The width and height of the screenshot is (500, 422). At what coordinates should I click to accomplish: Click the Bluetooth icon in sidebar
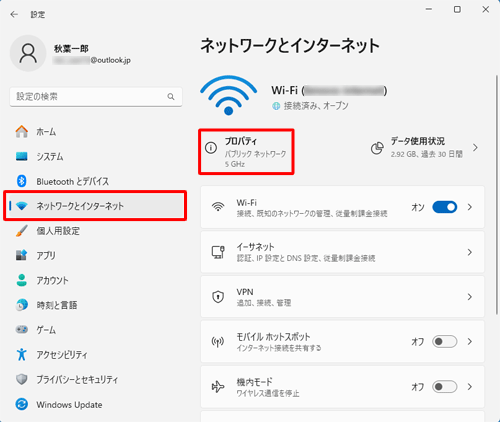pos(22,181)
